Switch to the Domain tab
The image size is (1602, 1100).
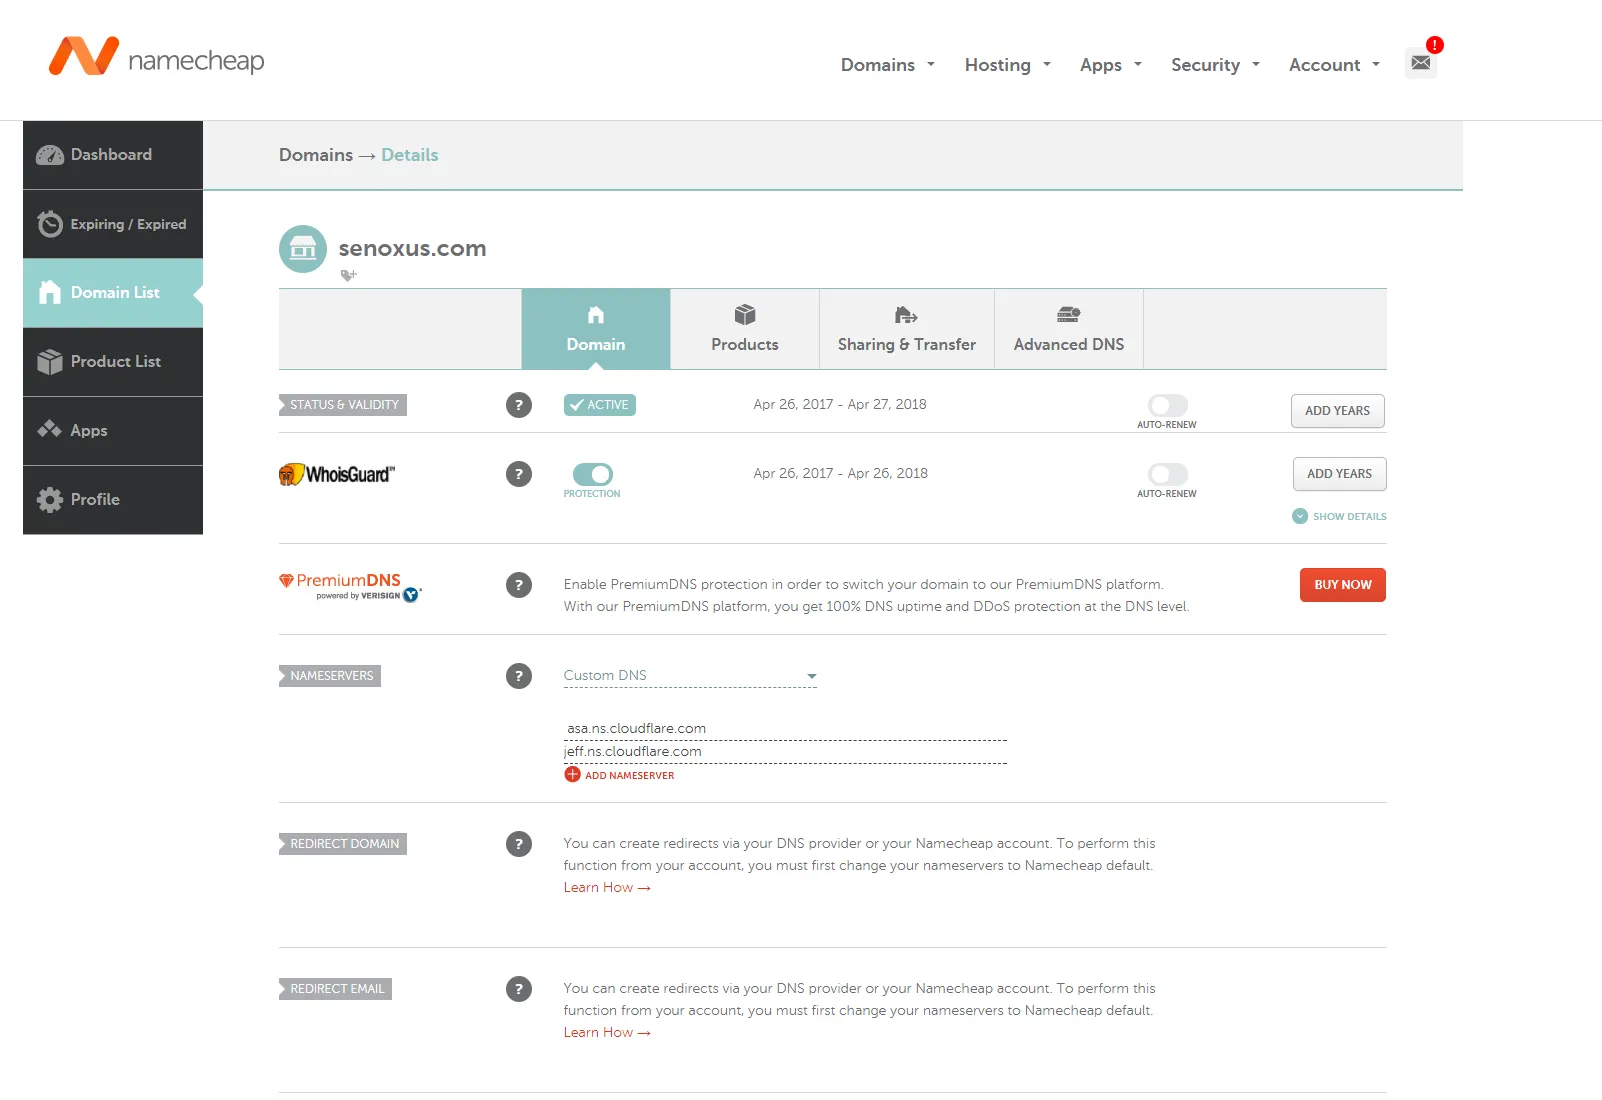click(596, 329)
